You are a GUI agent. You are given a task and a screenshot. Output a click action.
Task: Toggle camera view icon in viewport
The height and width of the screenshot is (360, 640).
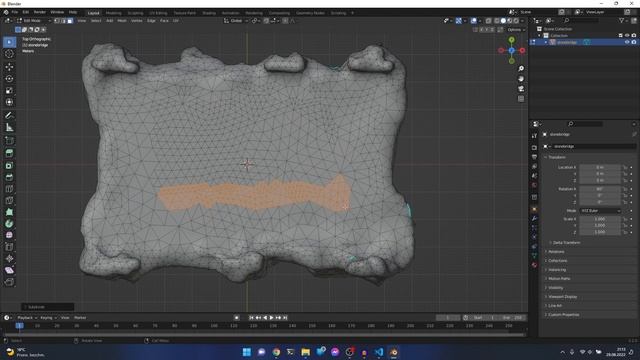[521, 89]
